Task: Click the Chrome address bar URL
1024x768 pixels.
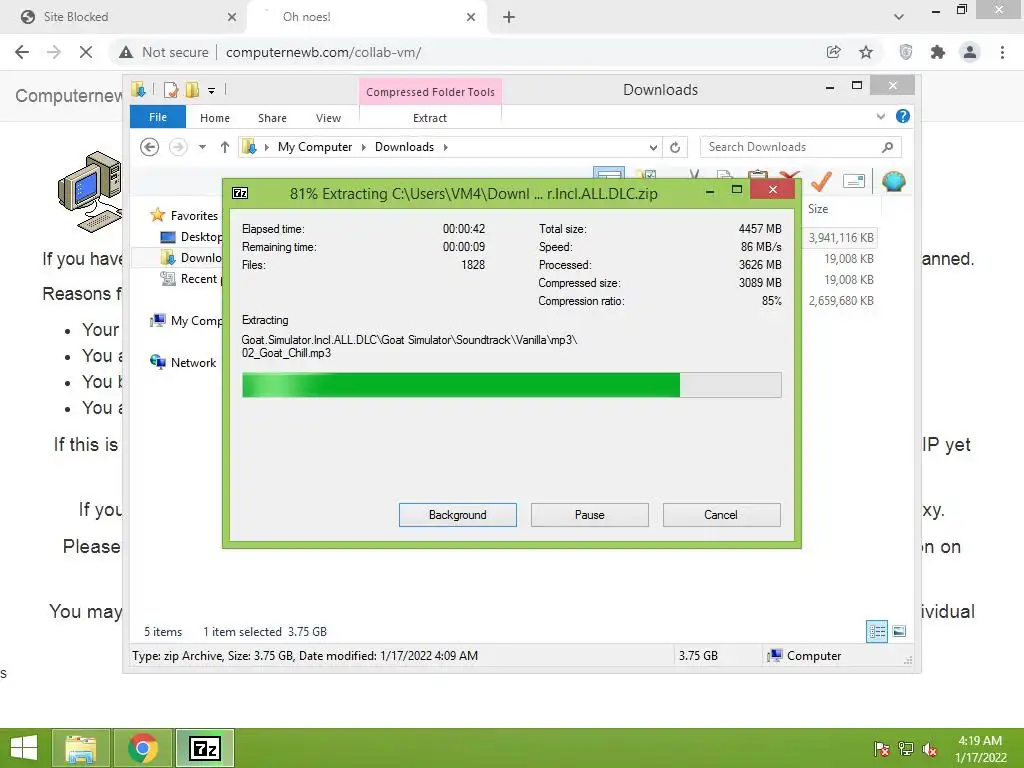Action: 323,52
